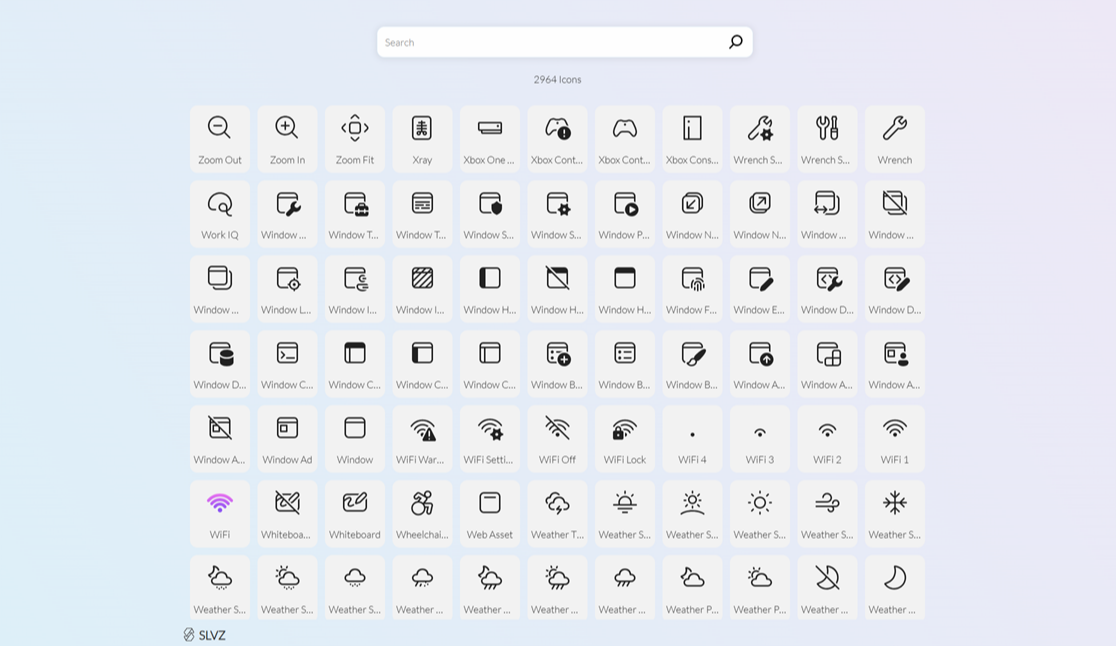This screenshot has width=1116, height=647.
Task: Choose the Whiteboard icon tile
Action: pos(354,514)
